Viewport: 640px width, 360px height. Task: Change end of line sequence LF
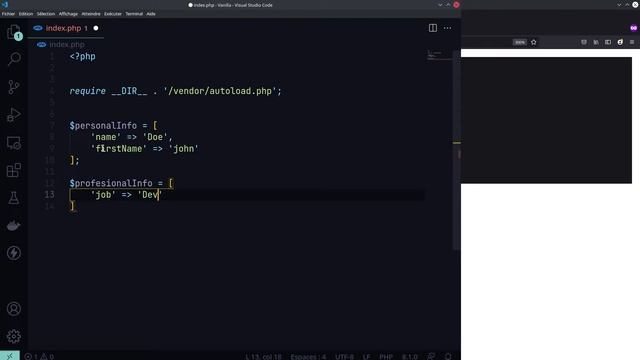[x=367, y=356]
